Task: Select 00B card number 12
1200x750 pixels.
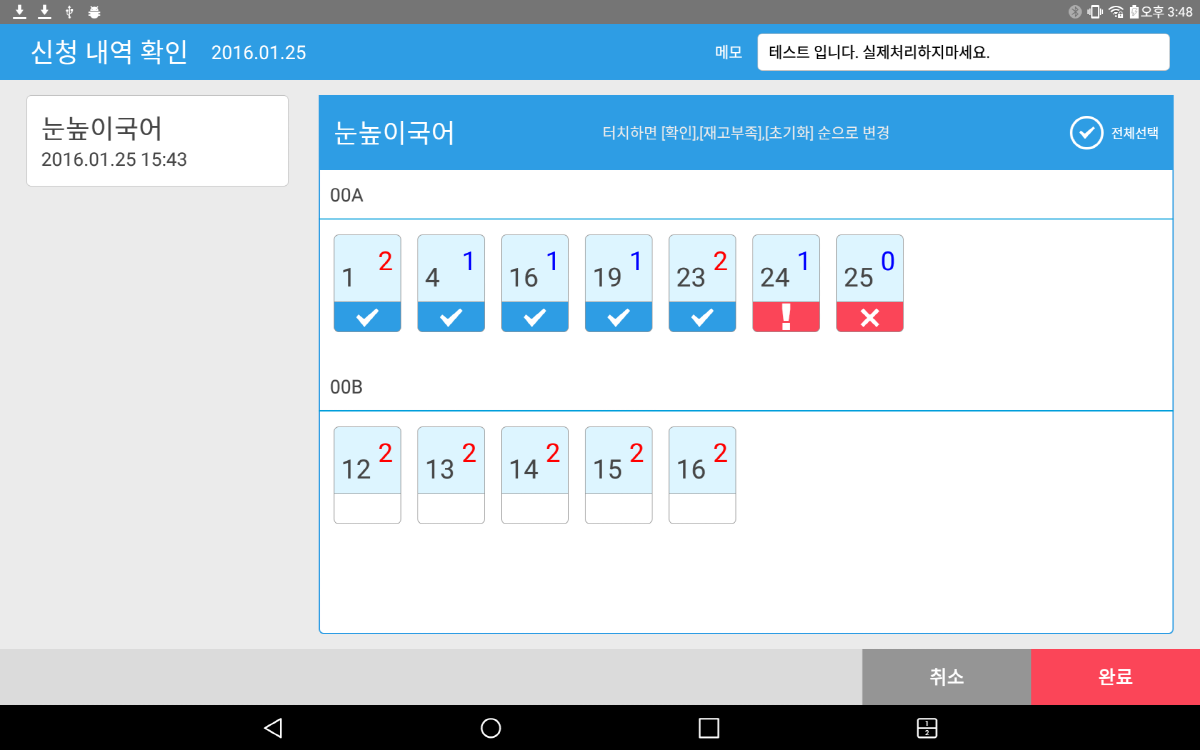Action: coord(367,475)
